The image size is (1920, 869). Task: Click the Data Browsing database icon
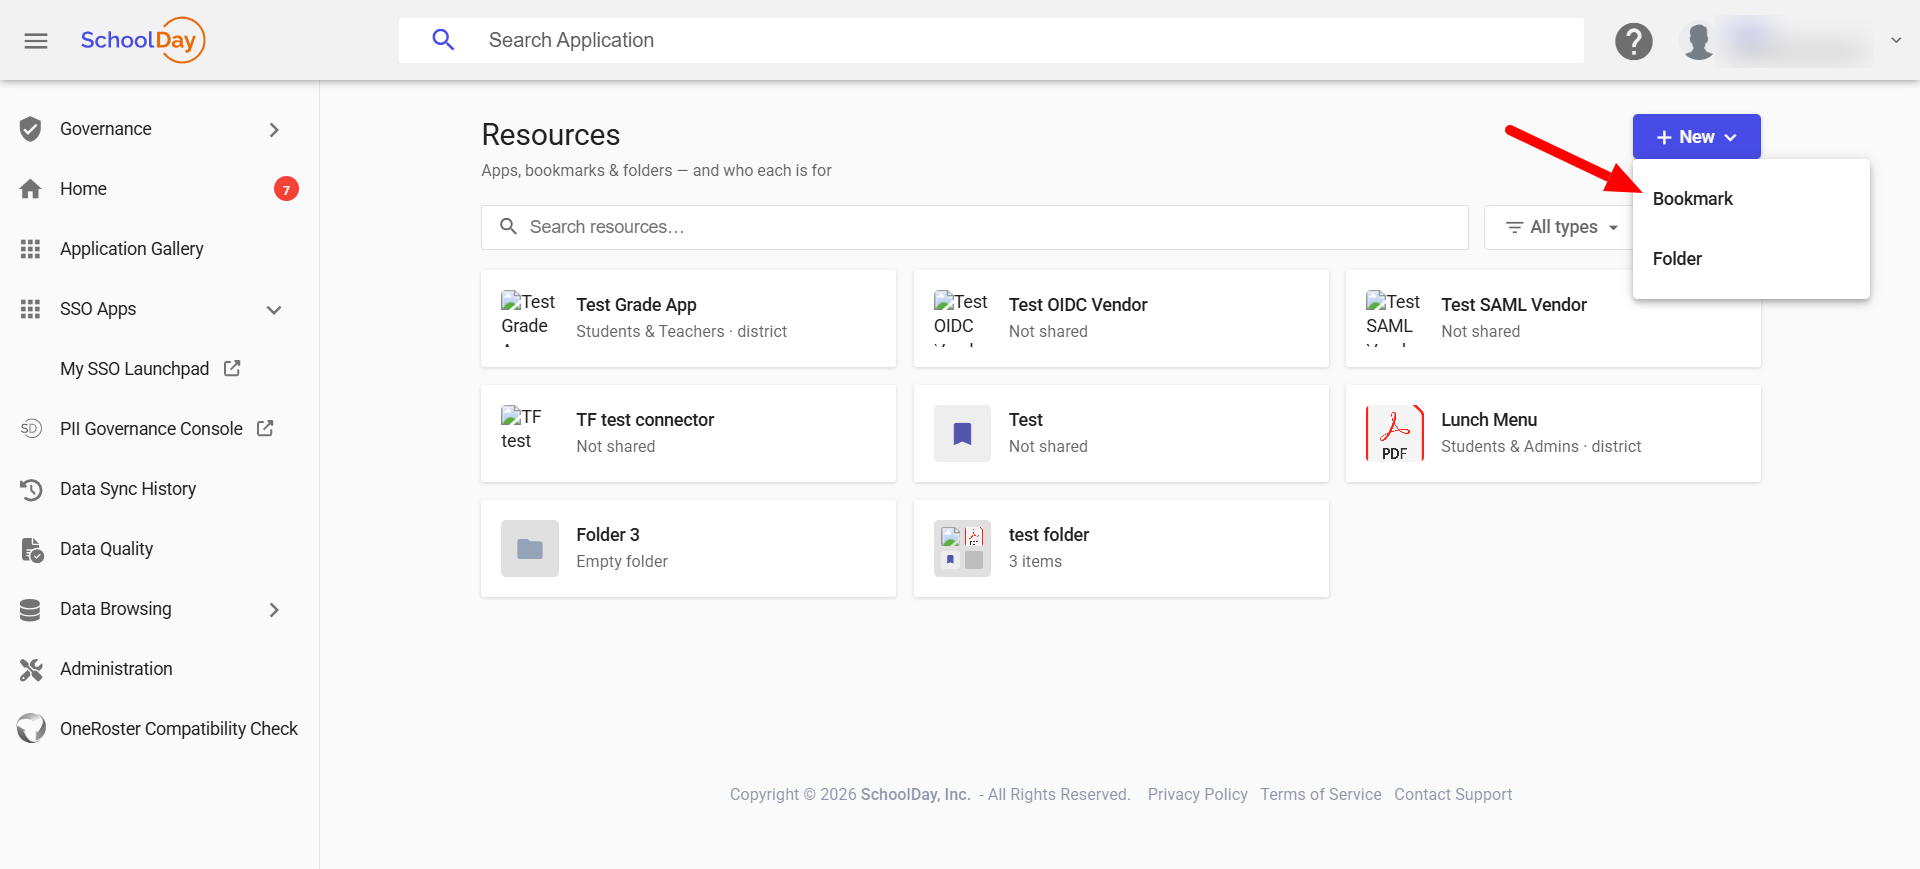[31, 609]
